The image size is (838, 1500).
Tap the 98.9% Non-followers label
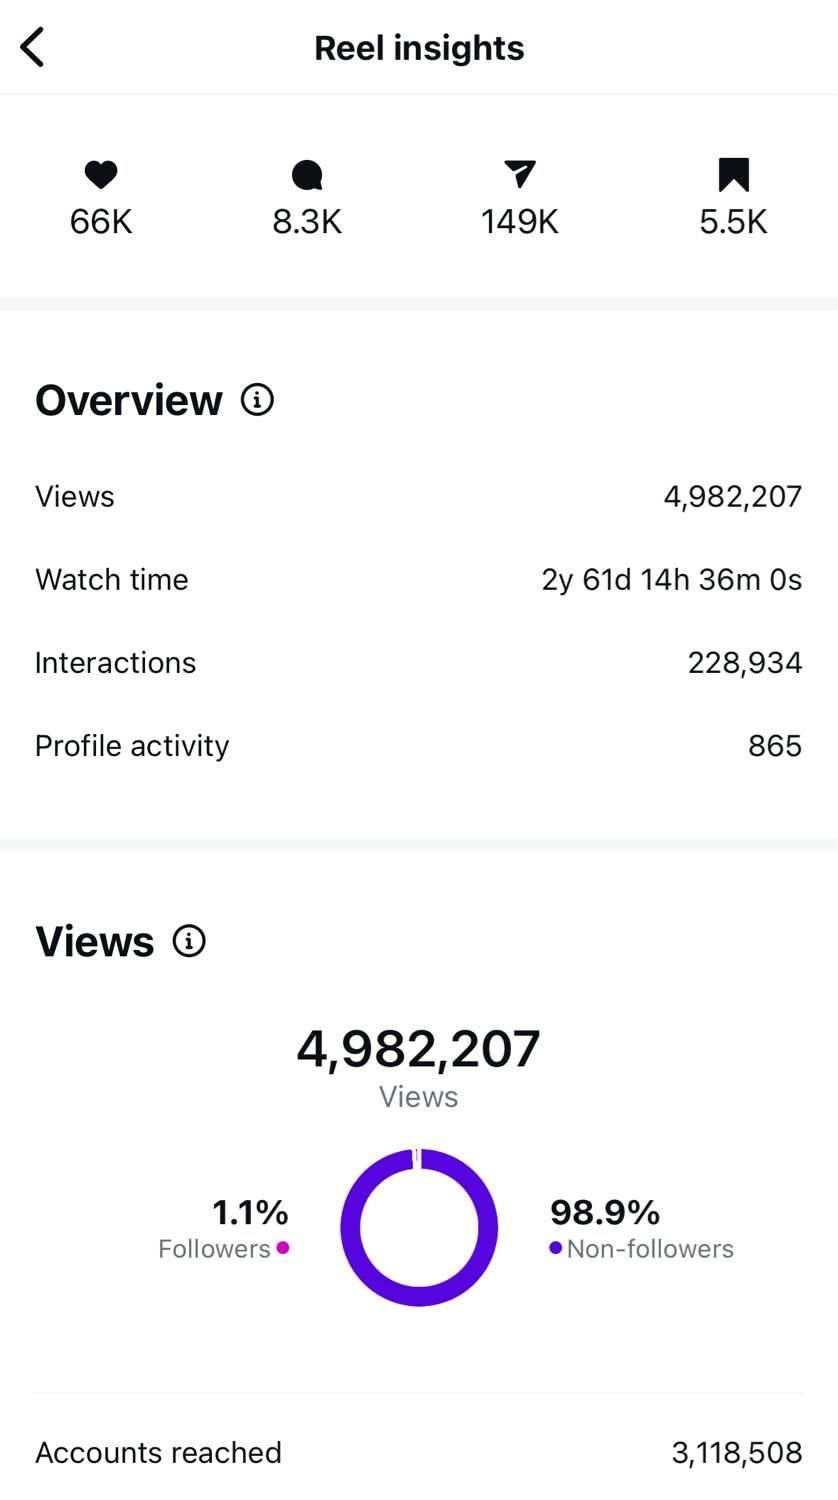point(605,1212)
